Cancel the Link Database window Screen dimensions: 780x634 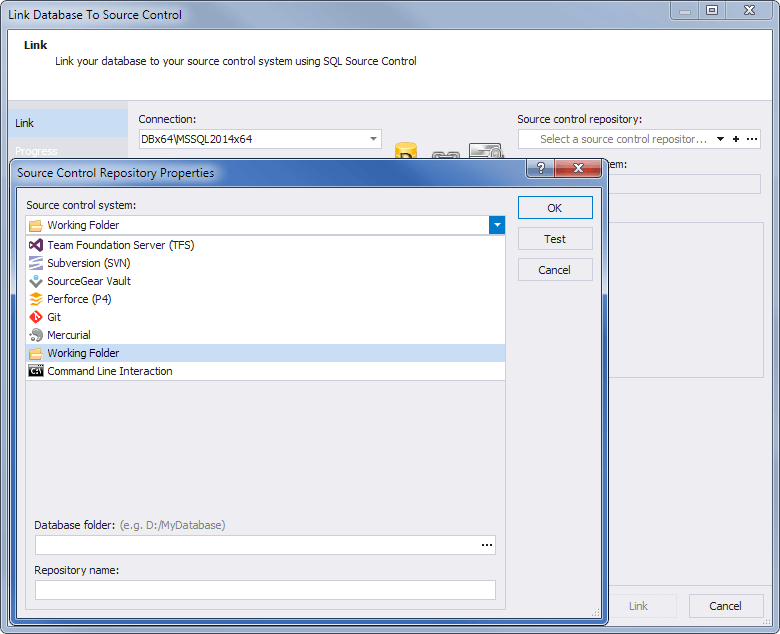tap(726, 606)
